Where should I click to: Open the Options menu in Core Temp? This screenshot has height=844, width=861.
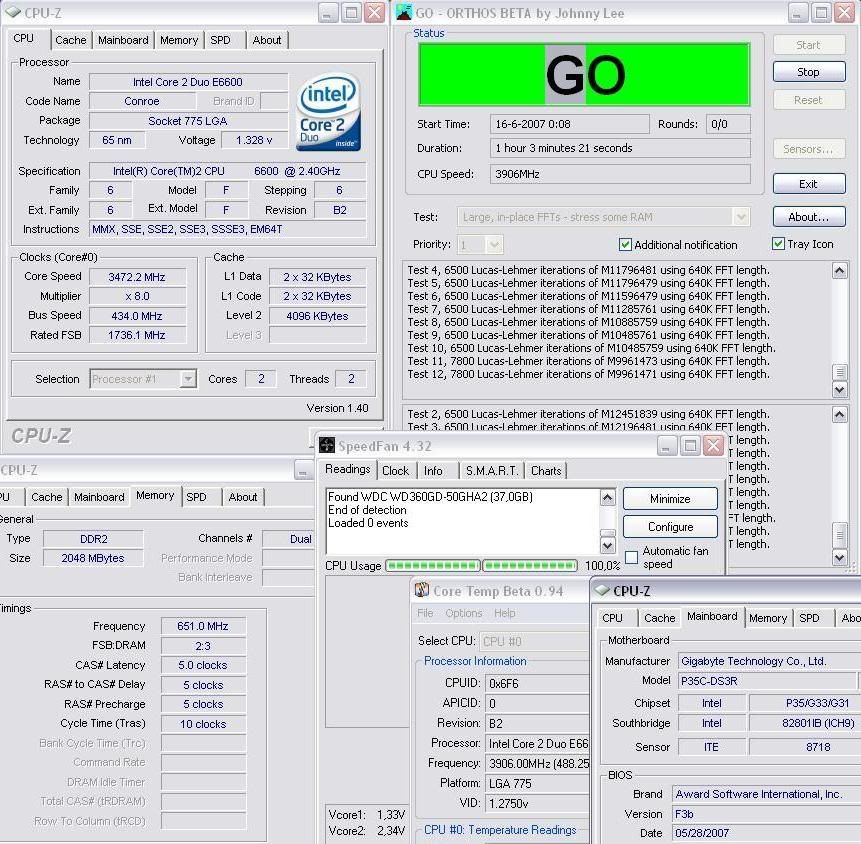point(463,613)
